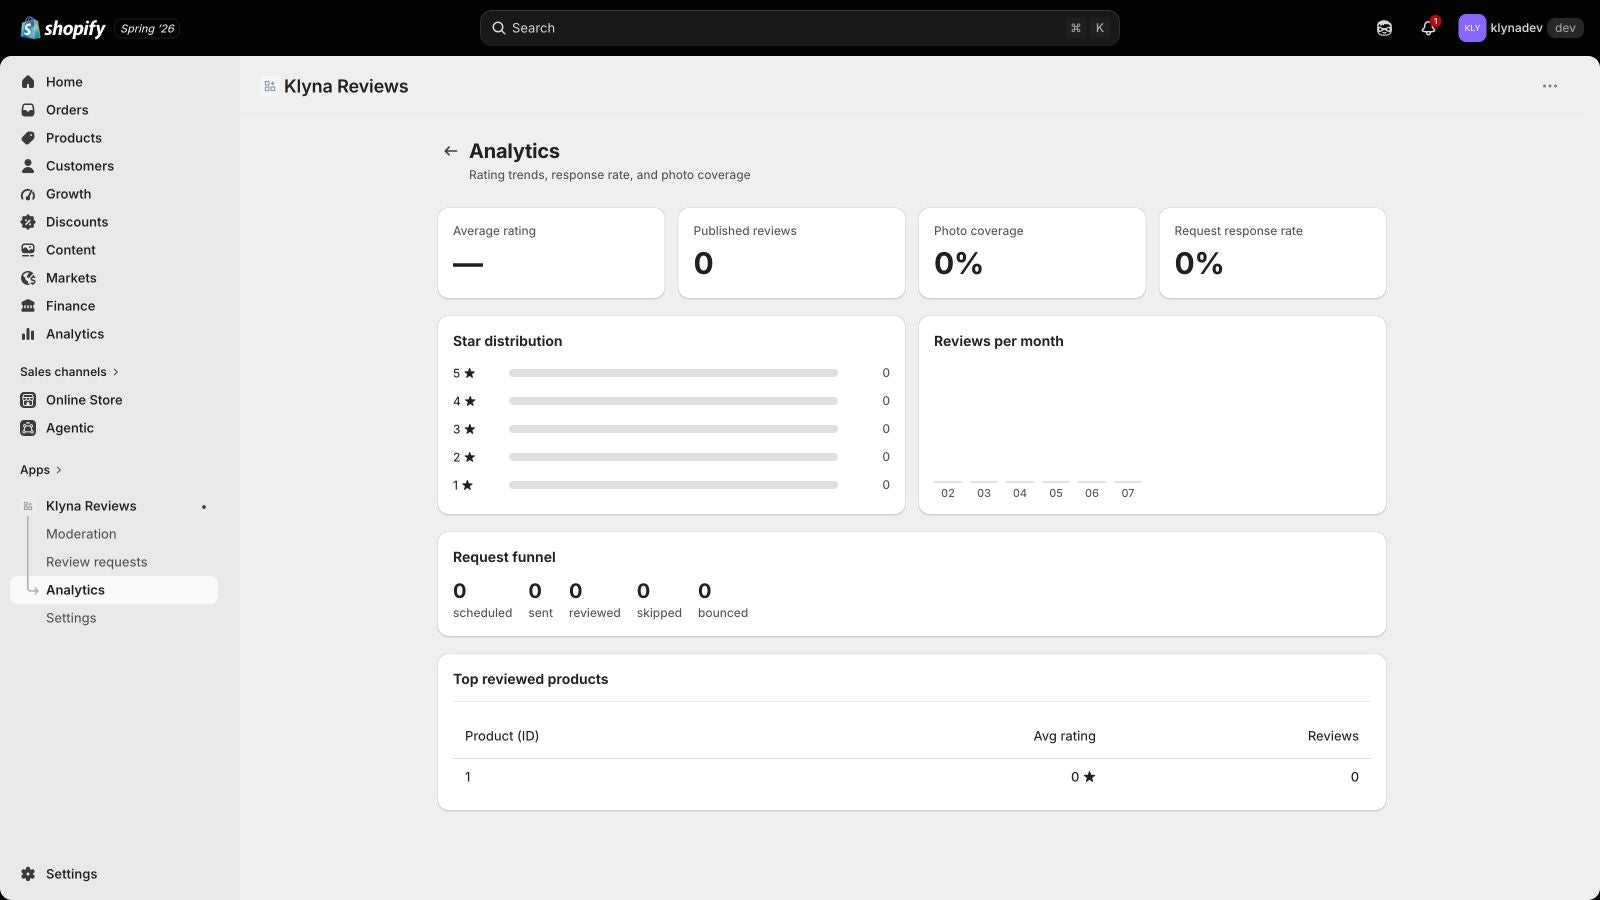Click the 1 star distribution bar
The image size is (1600, 900).
[x=673, y=485]
